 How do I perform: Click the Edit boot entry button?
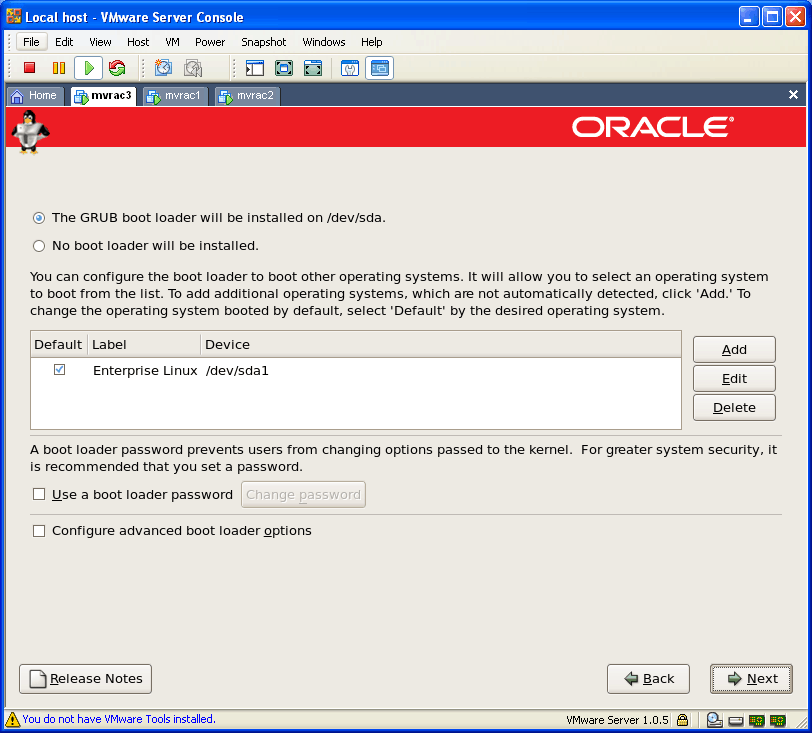(734, 379)
